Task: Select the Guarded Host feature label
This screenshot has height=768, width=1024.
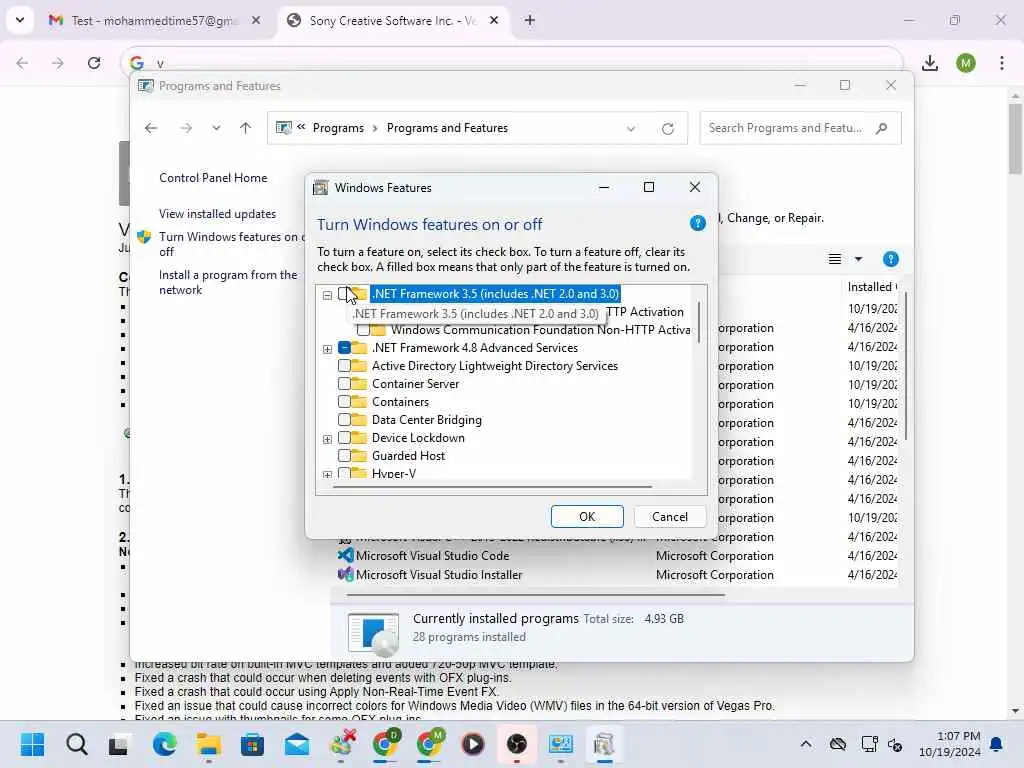Action: 408,456
